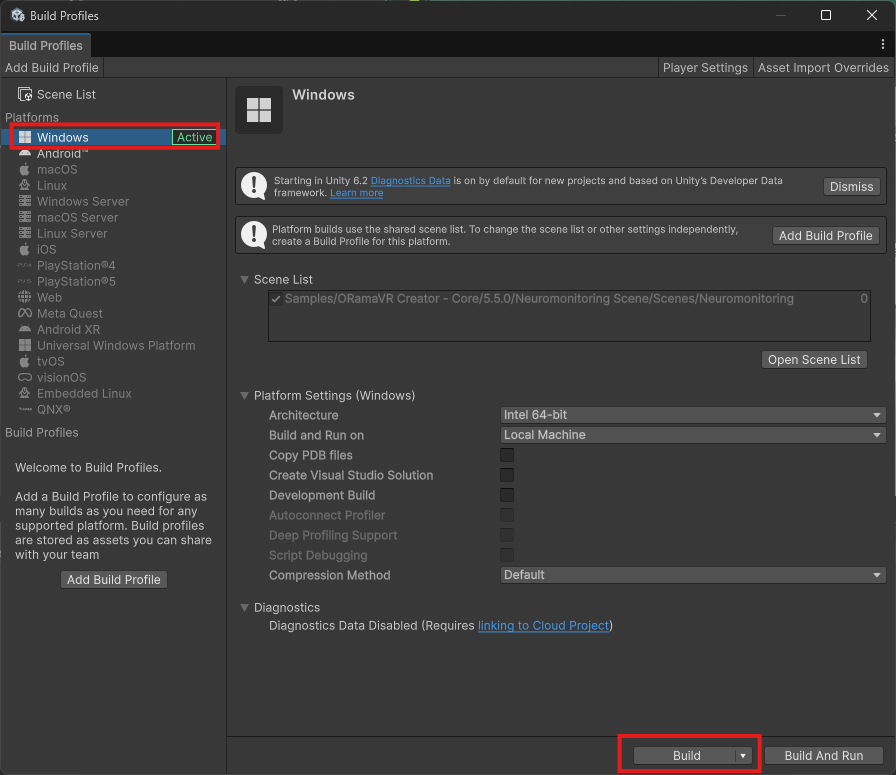
Task: Click the Windows platform logo icon in list
Action: click(25, 137)
